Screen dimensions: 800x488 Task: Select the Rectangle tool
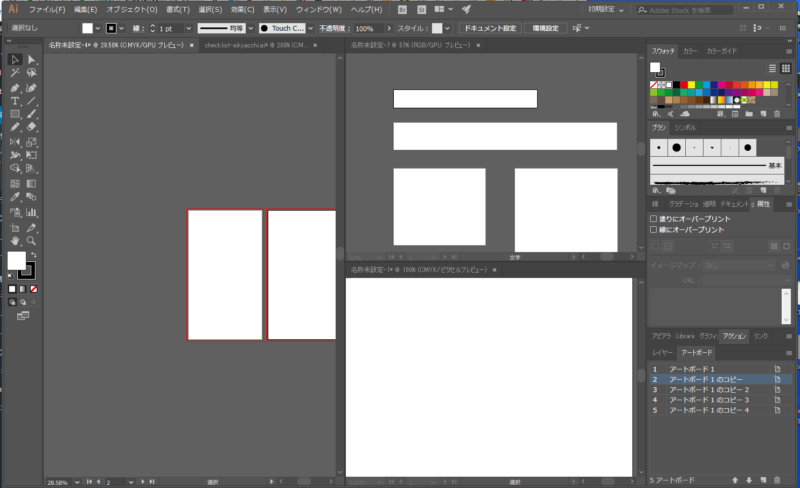click(x=15, y=114)
